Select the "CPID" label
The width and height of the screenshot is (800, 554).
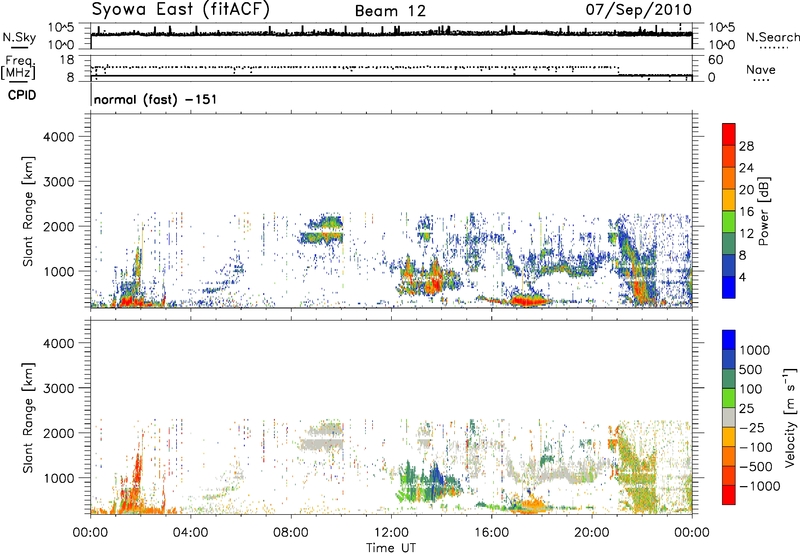click(22, 95)
